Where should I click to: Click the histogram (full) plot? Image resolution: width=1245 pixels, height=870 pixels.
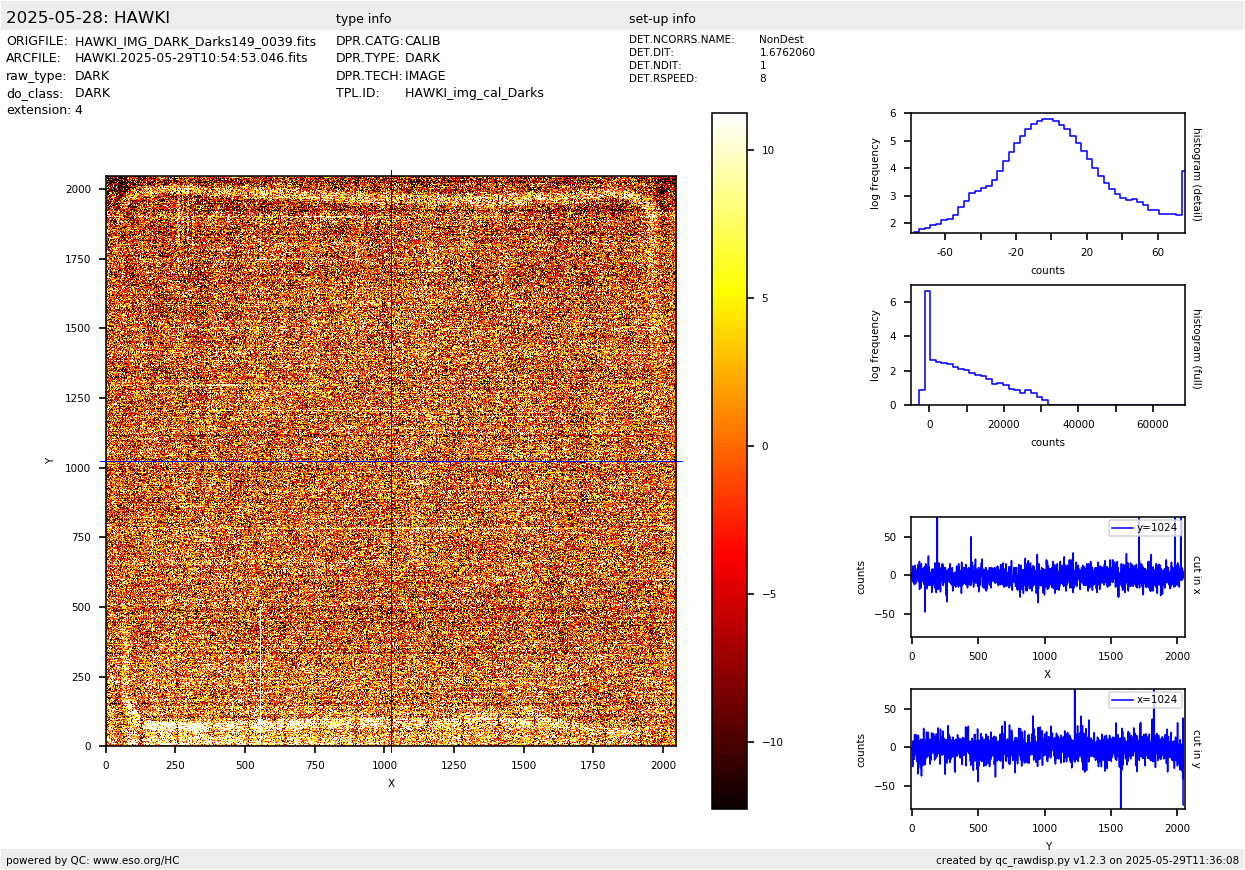1047,345
